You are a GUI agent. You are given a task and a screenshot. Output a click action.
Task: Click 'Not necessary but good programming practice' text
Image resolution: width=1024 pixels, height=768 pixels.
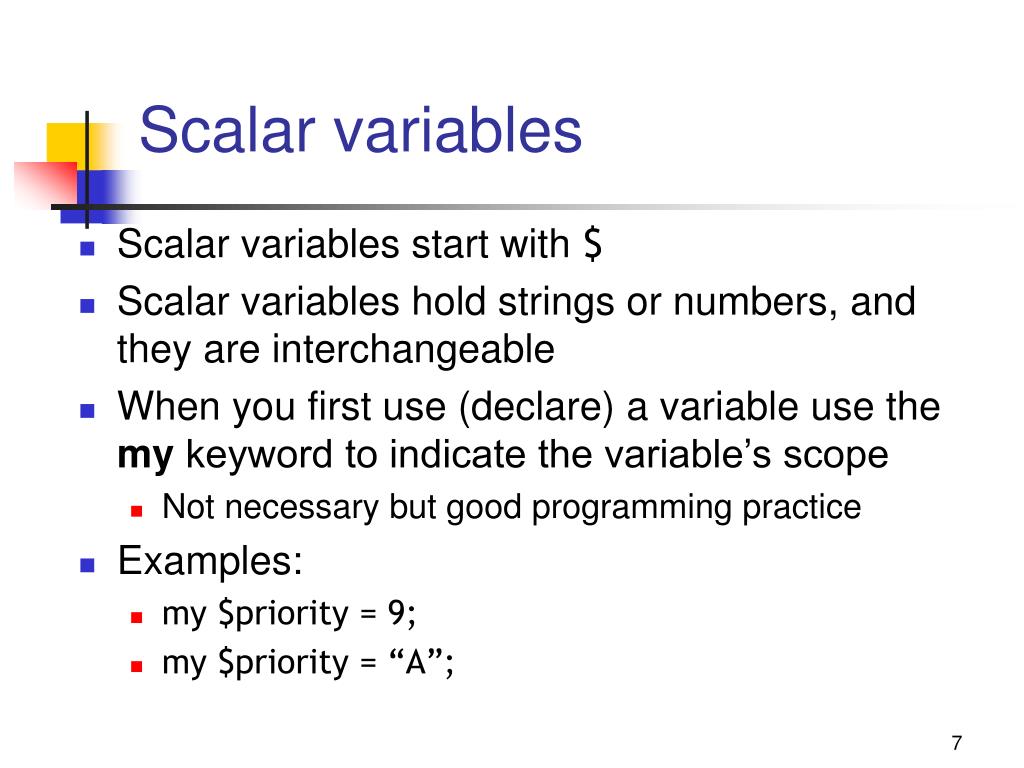coord(511,507)
